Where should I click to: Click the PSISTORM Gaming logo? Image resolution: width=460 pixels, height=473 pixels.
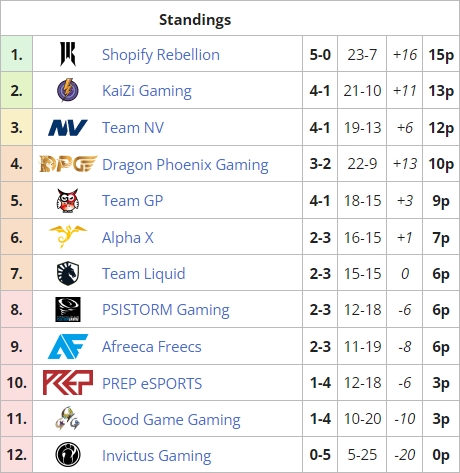click(x=68, y=309)
